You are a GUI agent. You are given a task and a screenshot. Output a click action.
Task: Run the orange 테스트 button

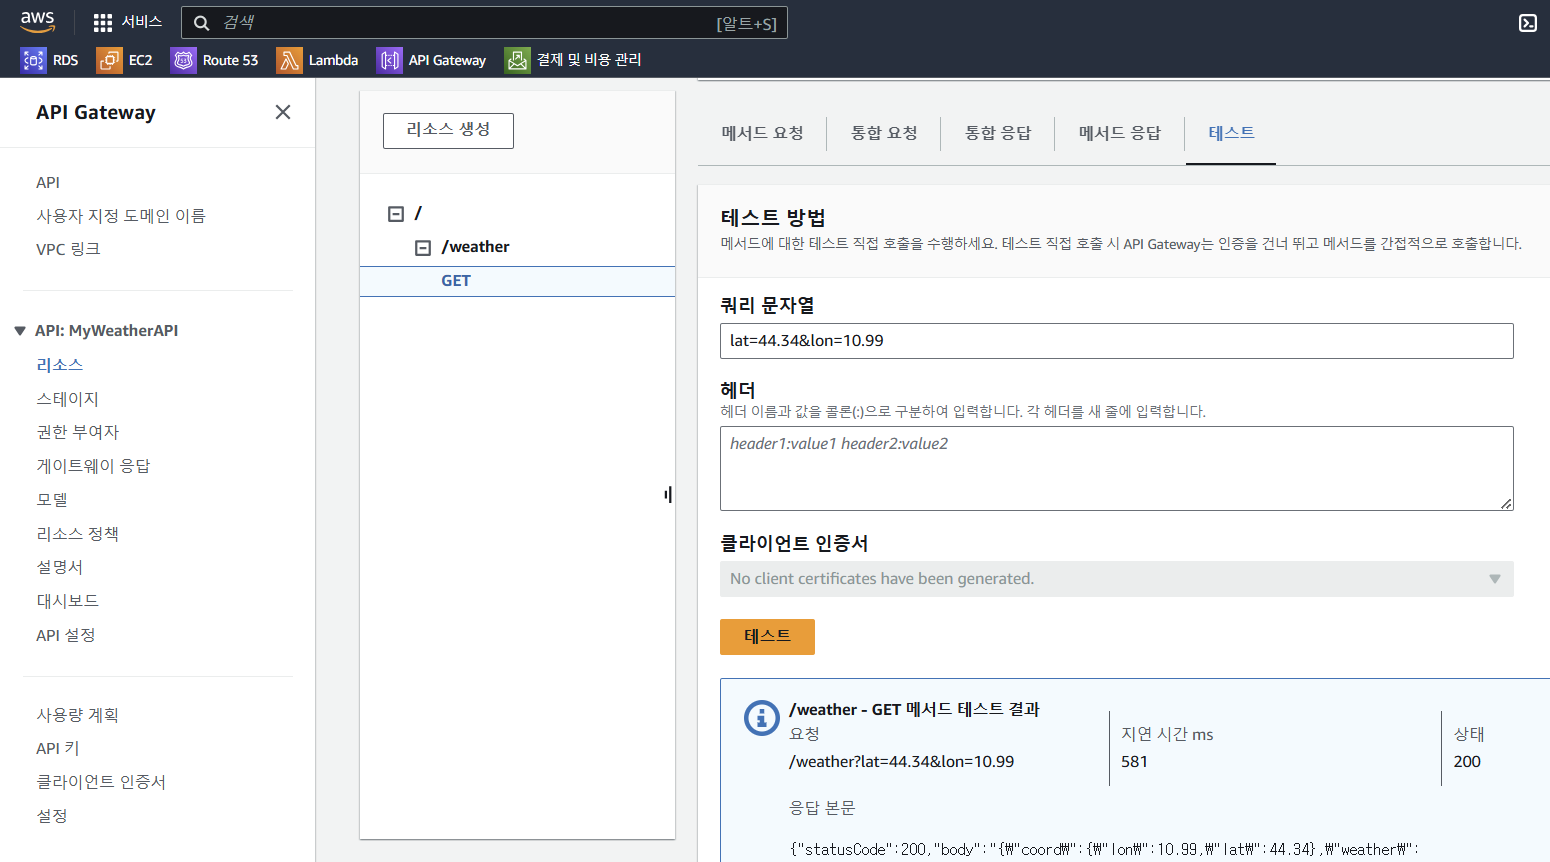point(767,637)
